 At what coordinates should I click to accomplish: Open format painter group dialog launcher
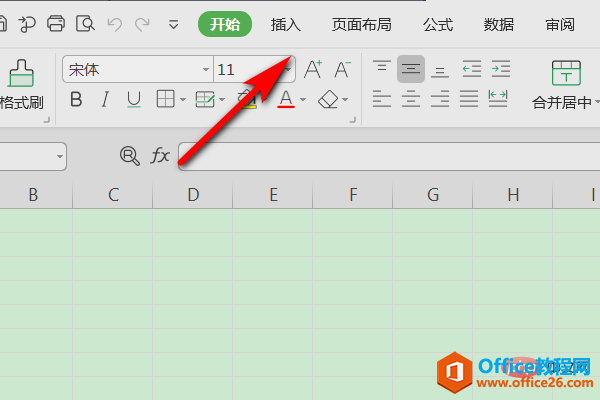(47, 120)
